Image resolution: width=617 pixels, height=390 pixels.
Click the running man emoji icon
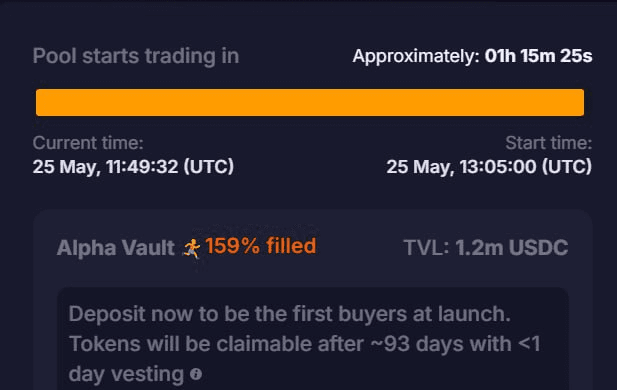(192, 248)
